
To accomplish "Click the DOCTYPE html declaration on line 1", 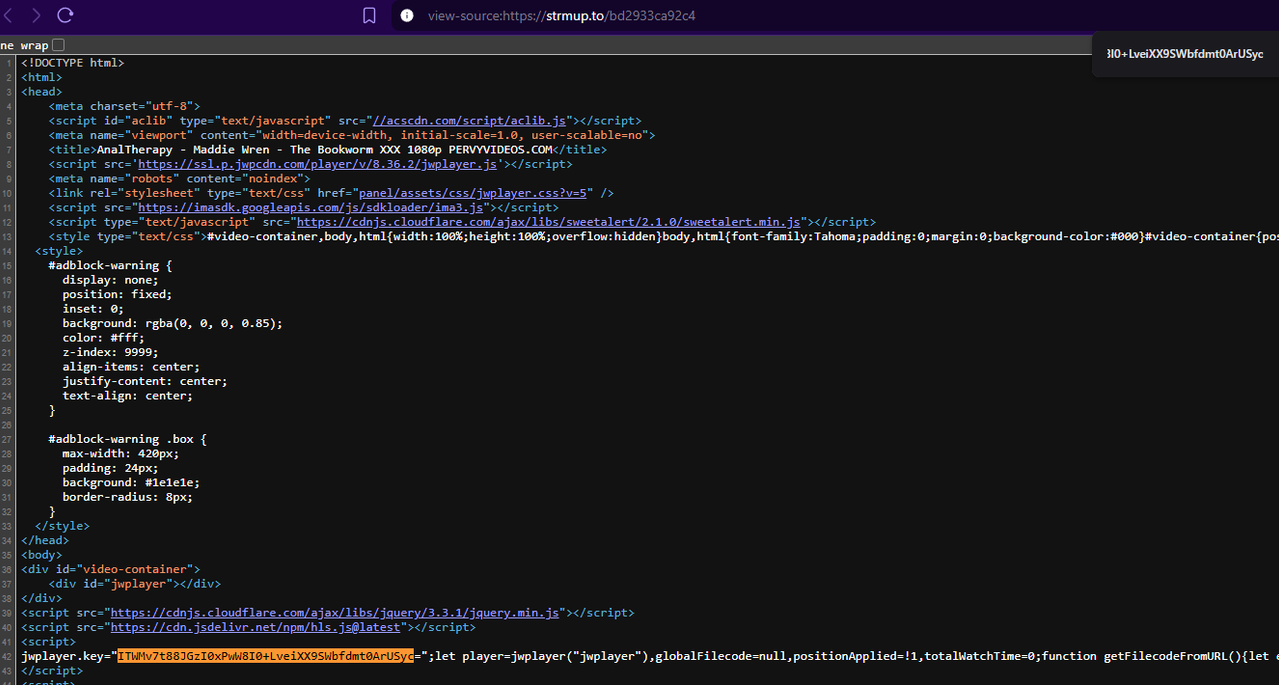I will [x=72, y=63].
